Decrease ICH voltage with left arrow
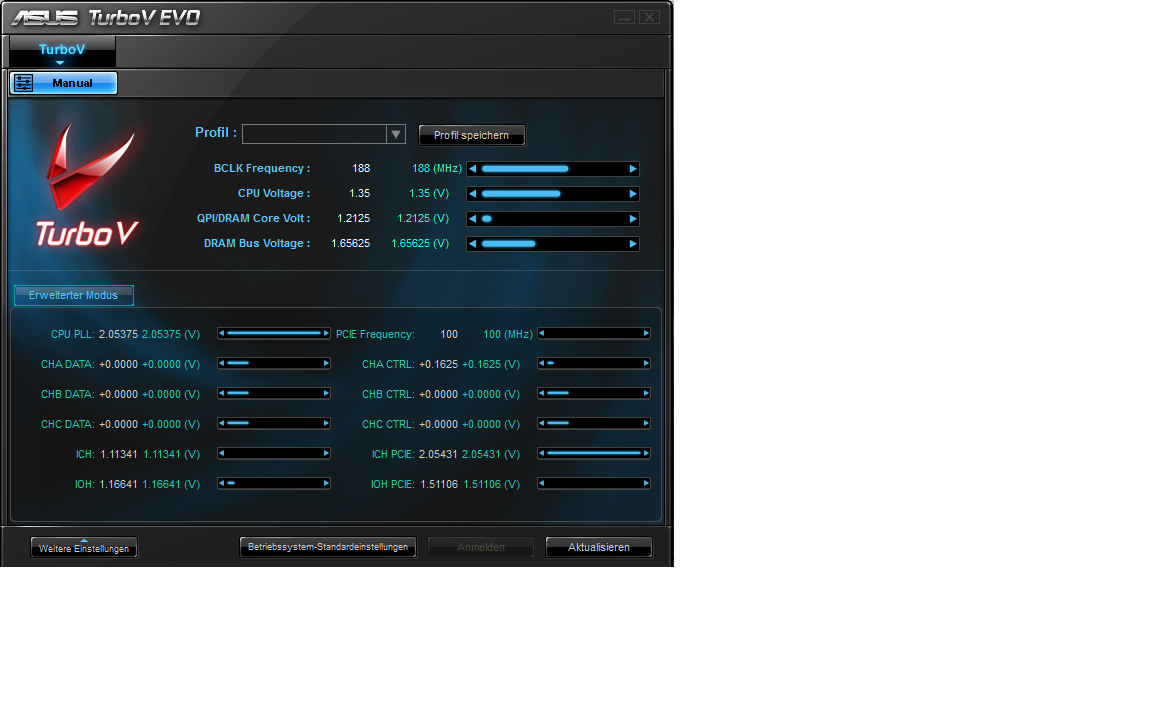Image resolution: width=1152 pixels, height=720 pixels. pyautogui.click(x=221, y=454)
